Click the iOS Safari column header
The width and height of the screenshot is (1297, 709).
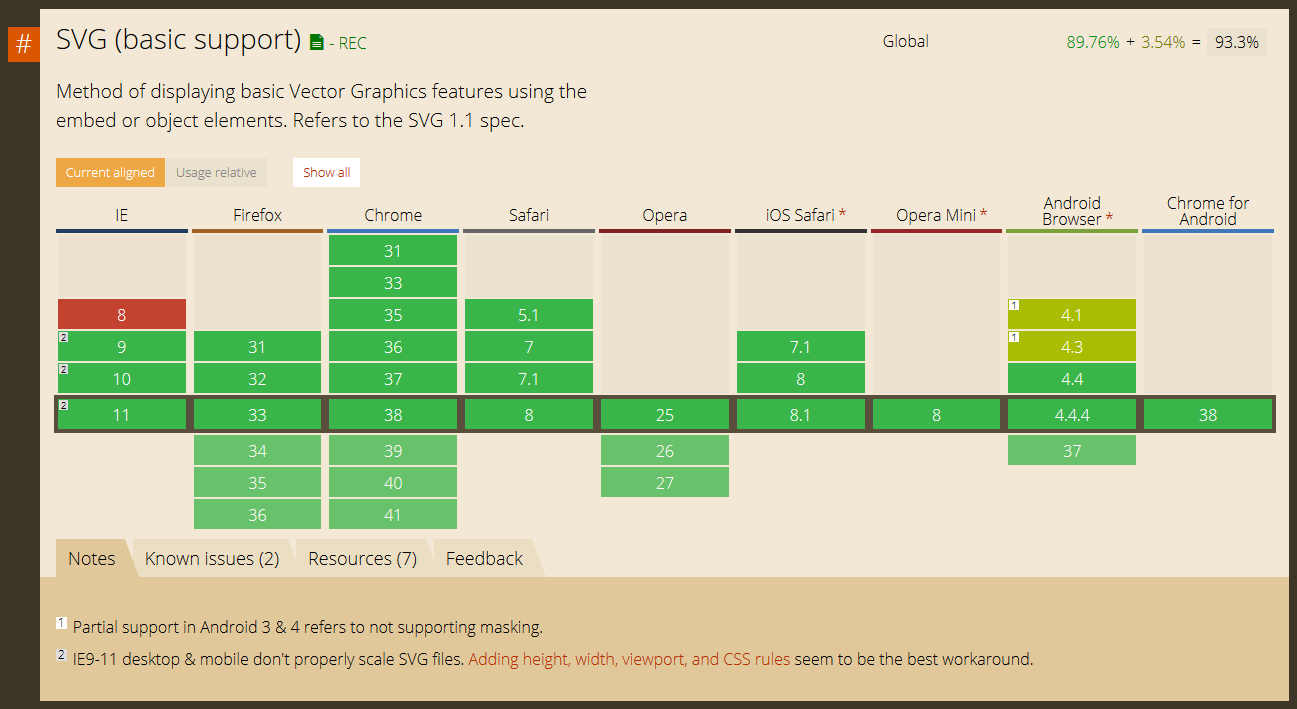801,215
